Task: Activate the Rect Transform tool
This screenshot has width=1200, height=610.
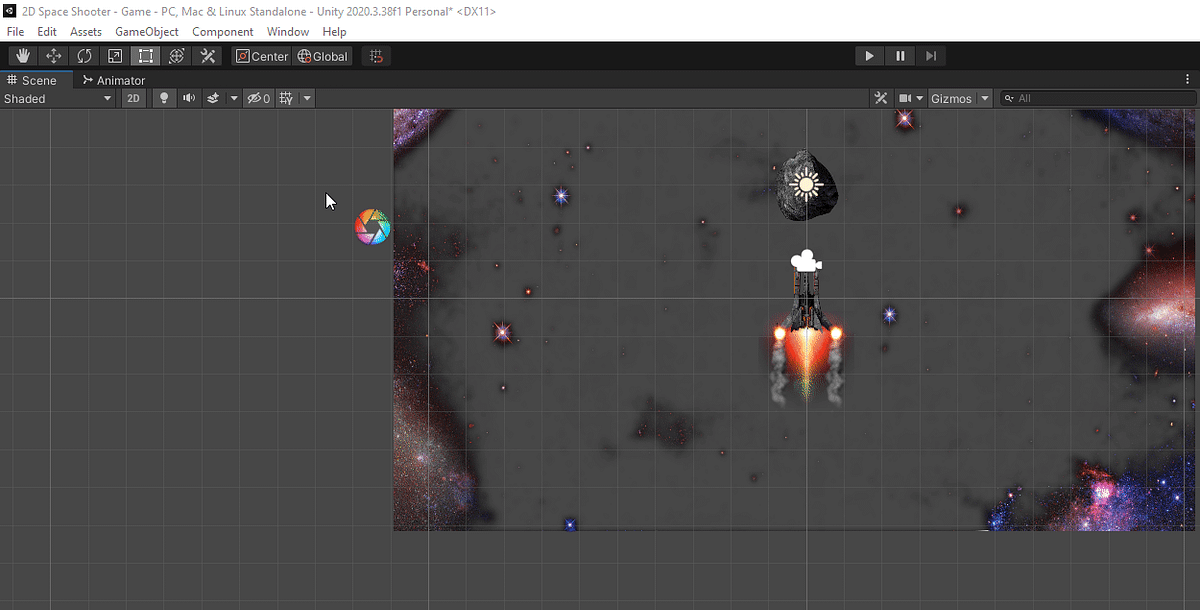Action: [145, 56]
